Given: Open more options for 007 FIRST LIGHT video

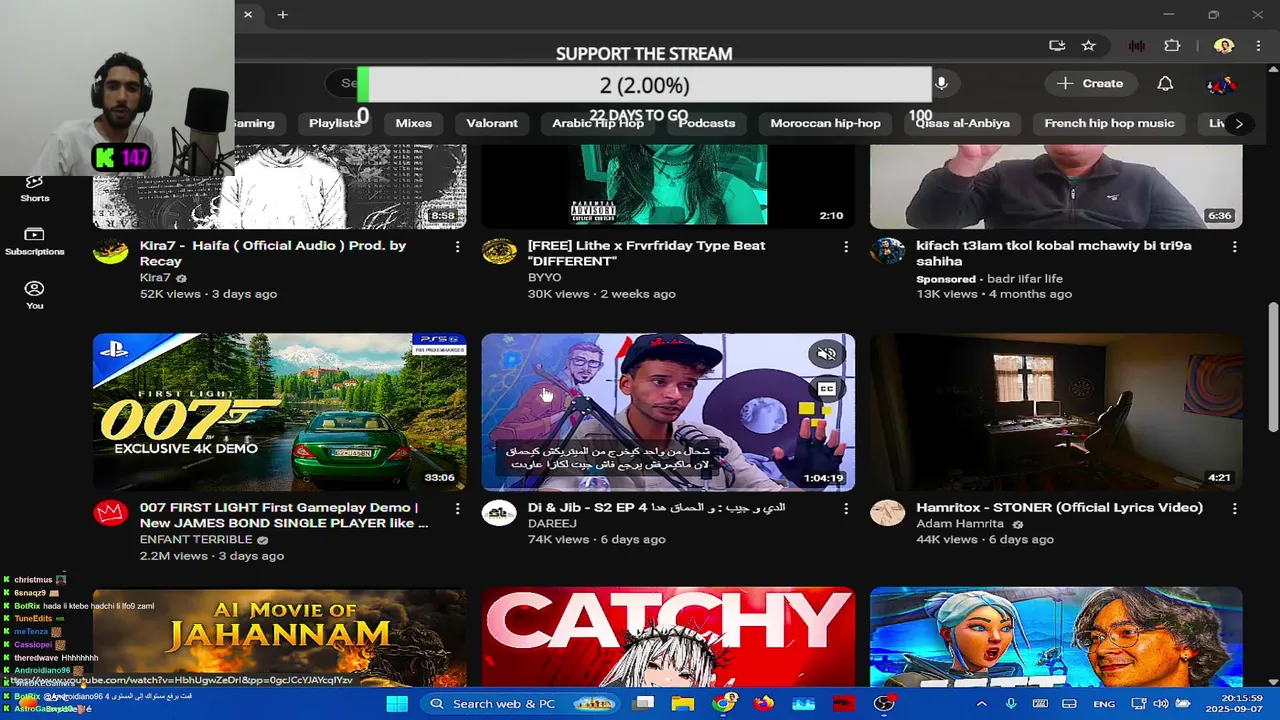Looking at the screenshot, I should (458, 508).
